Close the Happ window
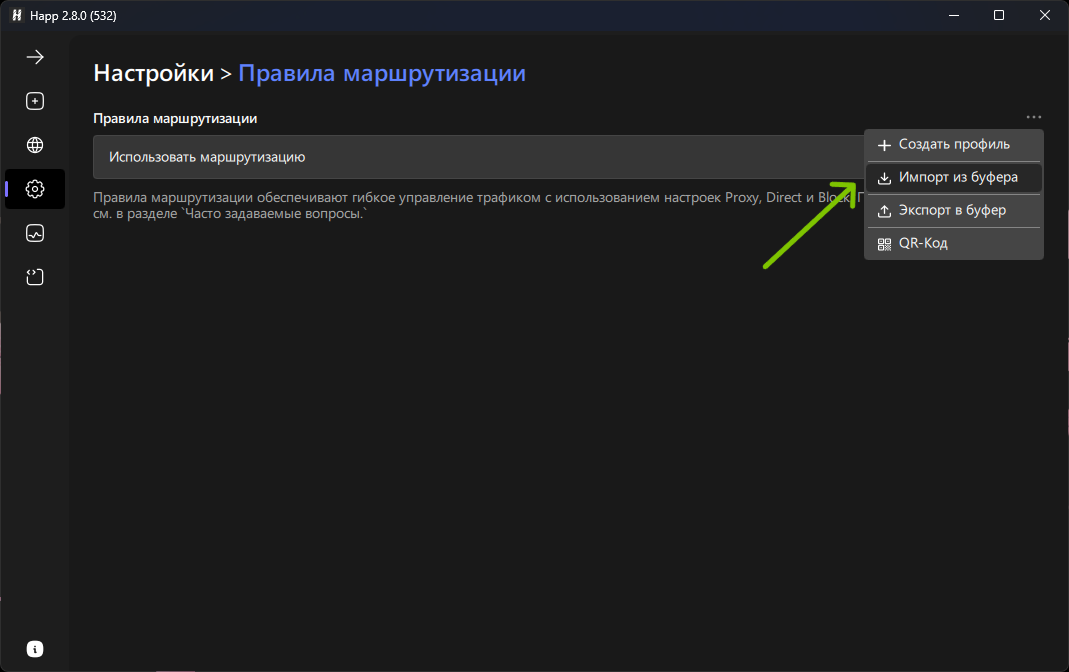The image size is (1069, 672). (1045, 15)
